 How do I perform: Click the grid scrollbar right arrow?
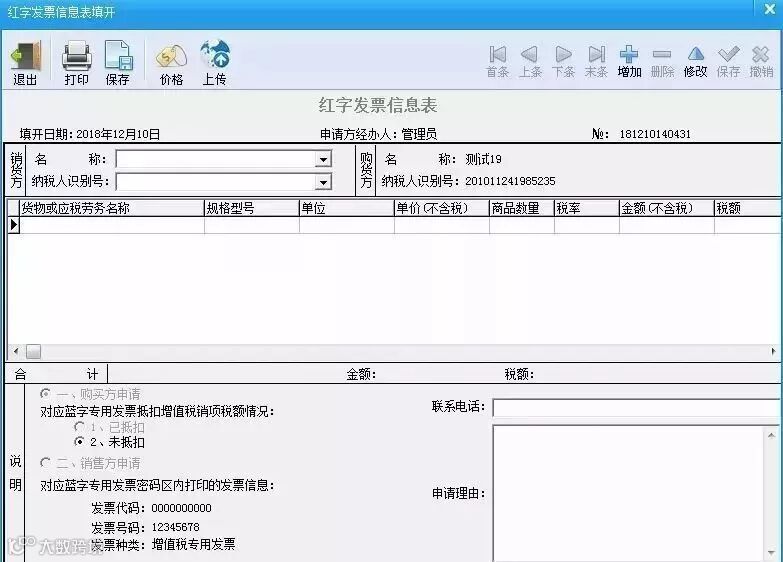pyautogui.click(x=773, y=352)
